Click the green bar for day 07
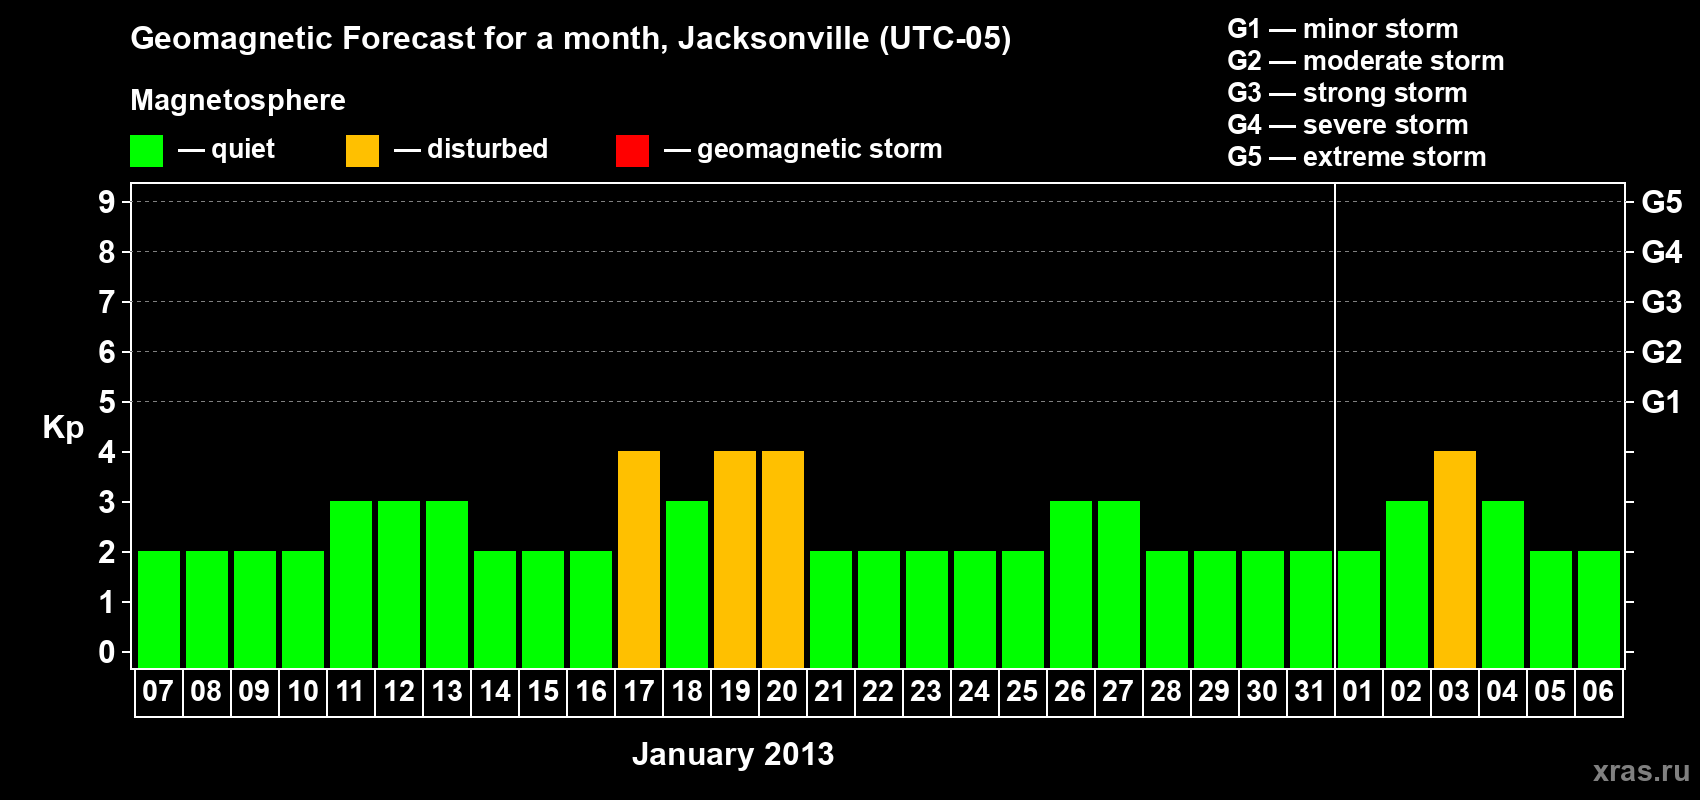The width and height of the screenshot is (1700, 800). [x=159, y=609]
